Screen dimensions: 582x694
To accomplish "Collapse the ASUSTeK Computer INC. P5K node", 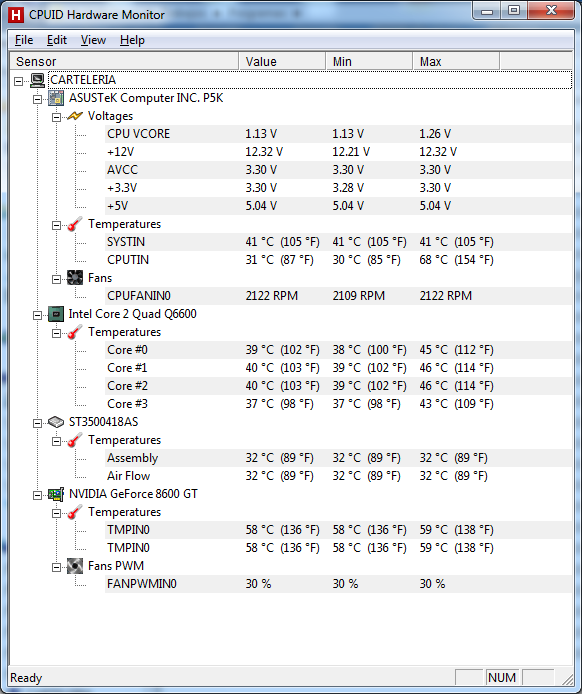I will click(x=38, y=100).
